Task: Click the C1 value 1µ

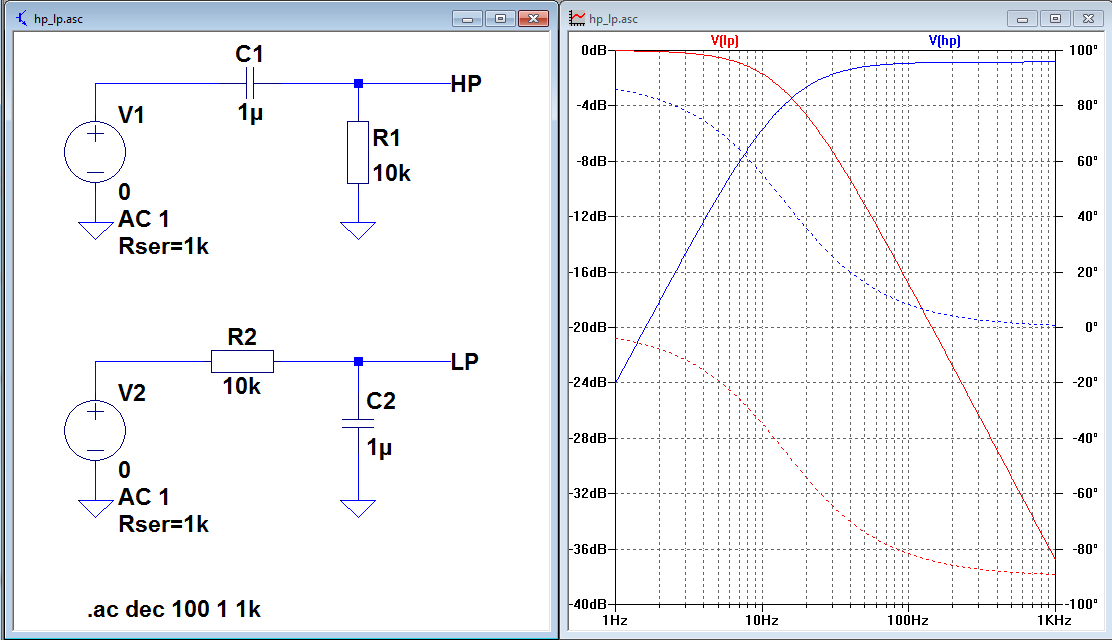Action: coord(250,112)
